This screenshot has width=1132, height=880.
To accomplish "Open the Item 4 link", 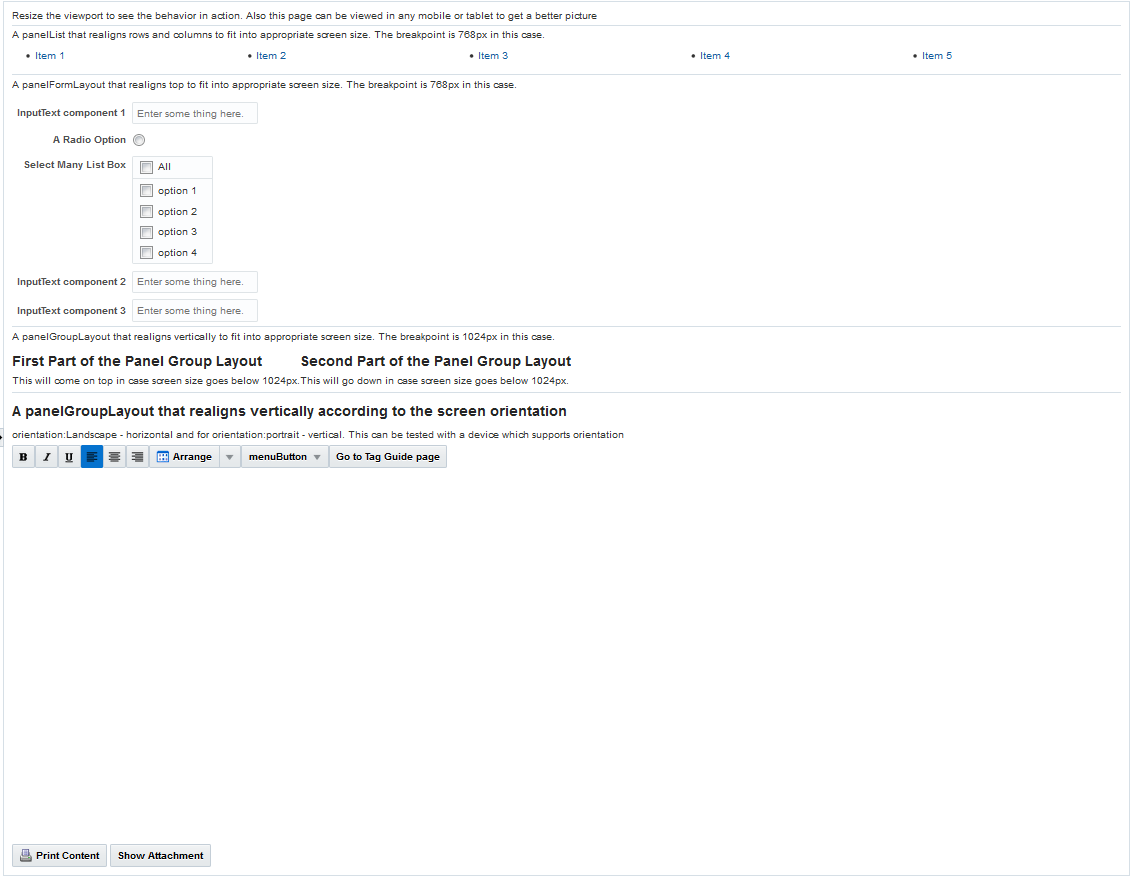I will pyautogui.click(x=715, y=56).
